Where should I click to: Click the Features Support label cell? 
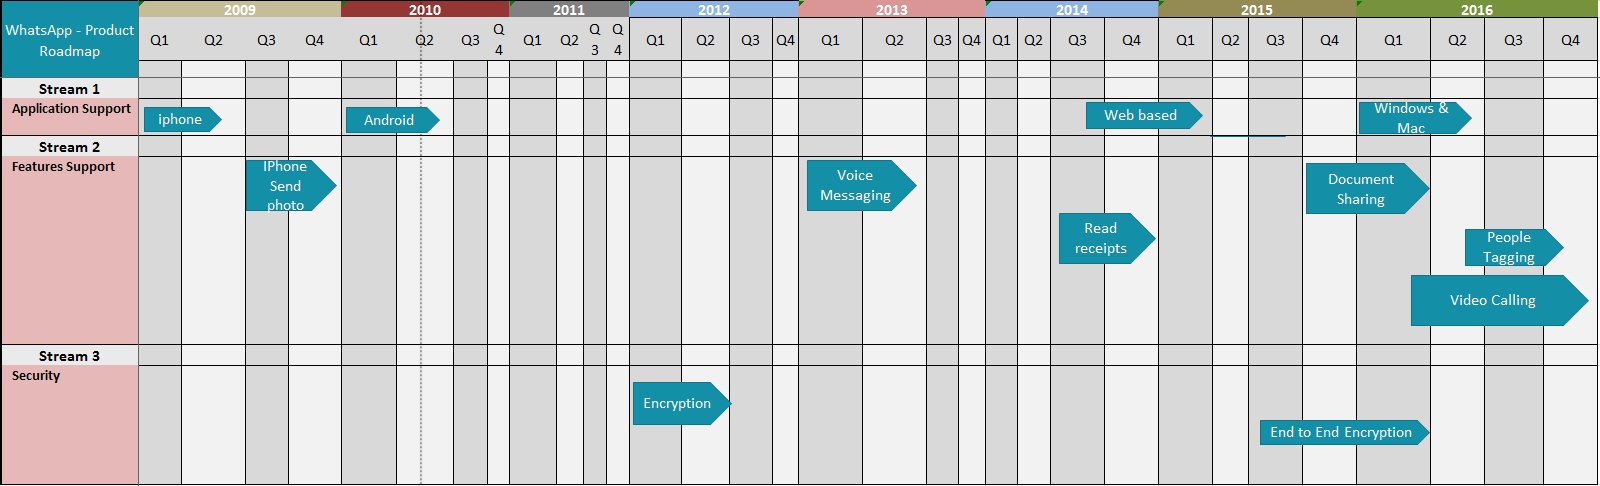tap(64, 167)
